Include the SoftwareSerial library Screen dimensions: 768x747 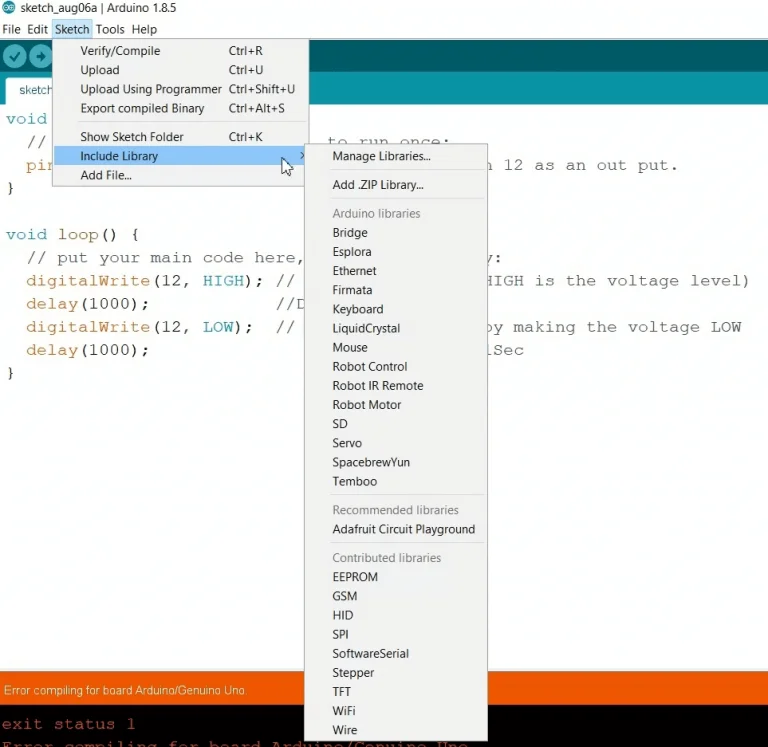pos(396,653)
